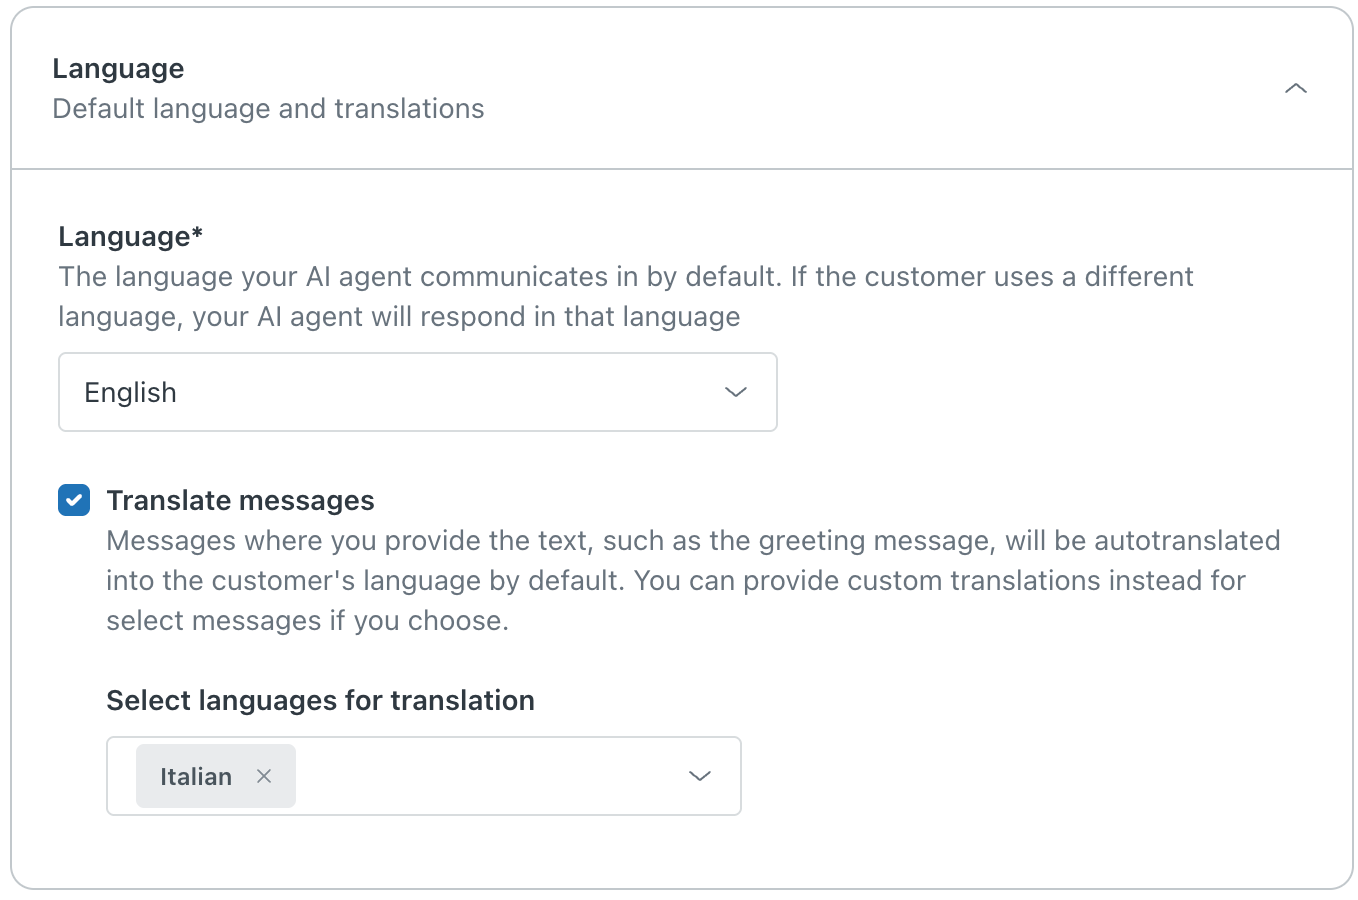Click the Select languages for translation label
Screen dimensions: 1358x900
pos(320,701)
